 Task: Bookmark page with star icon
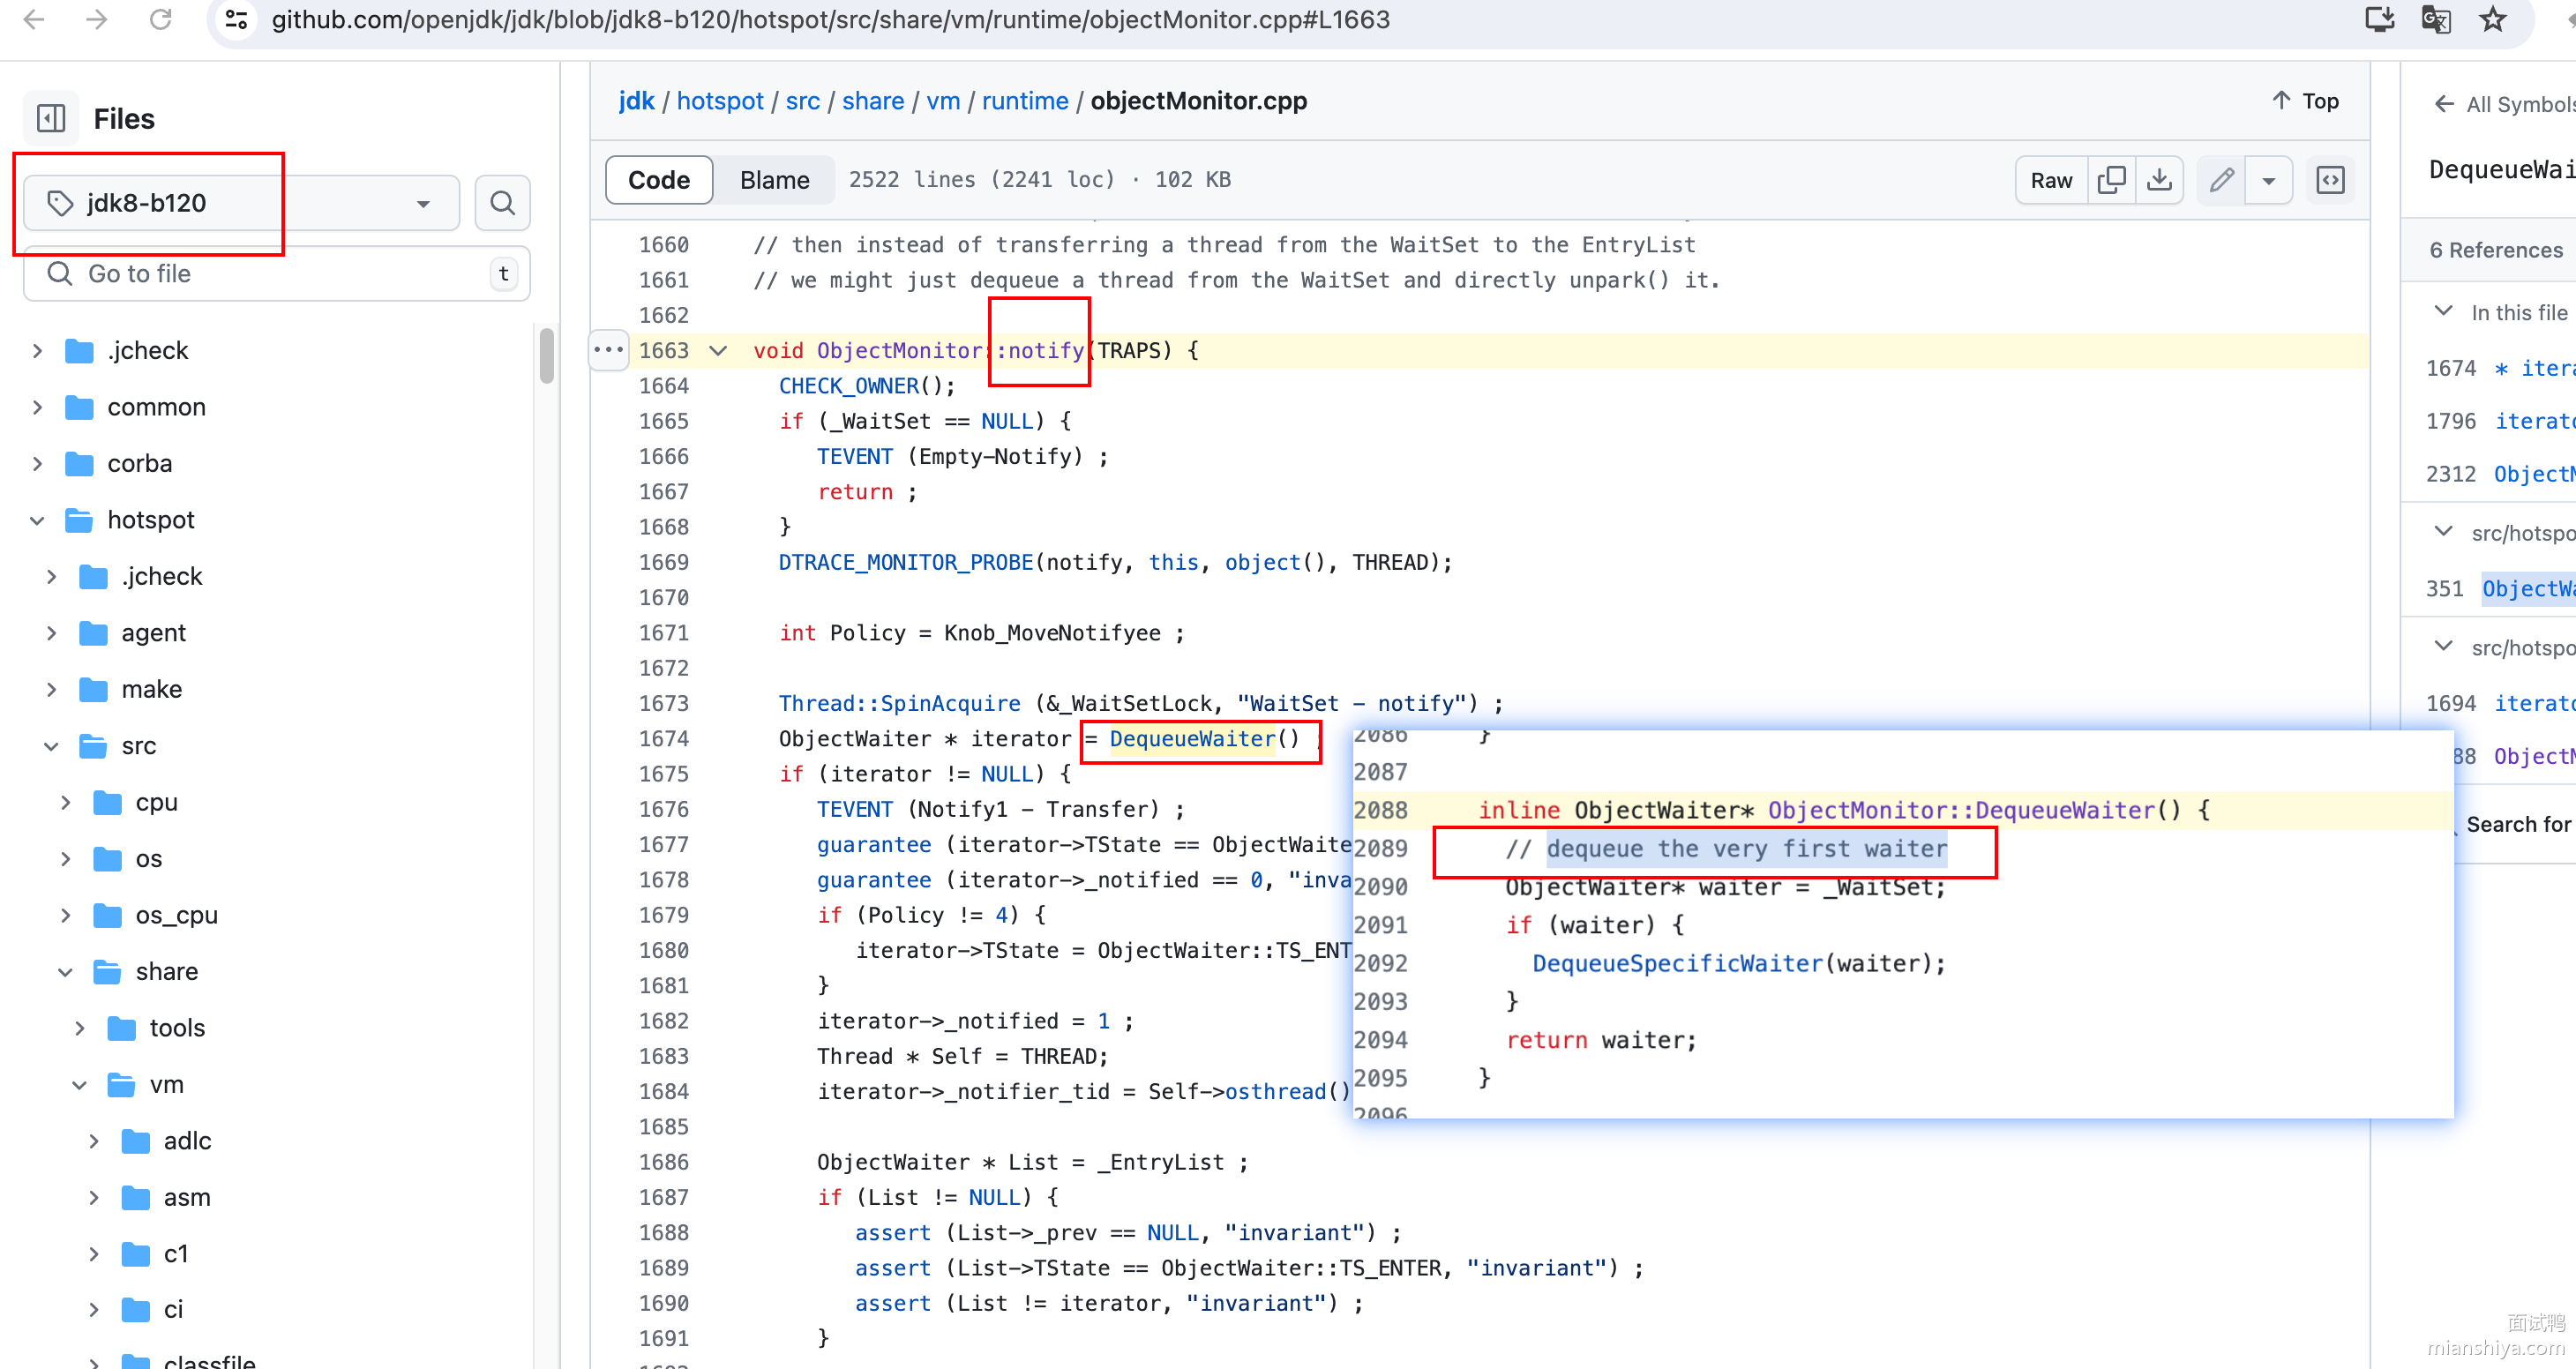(x=2494, y=20)
